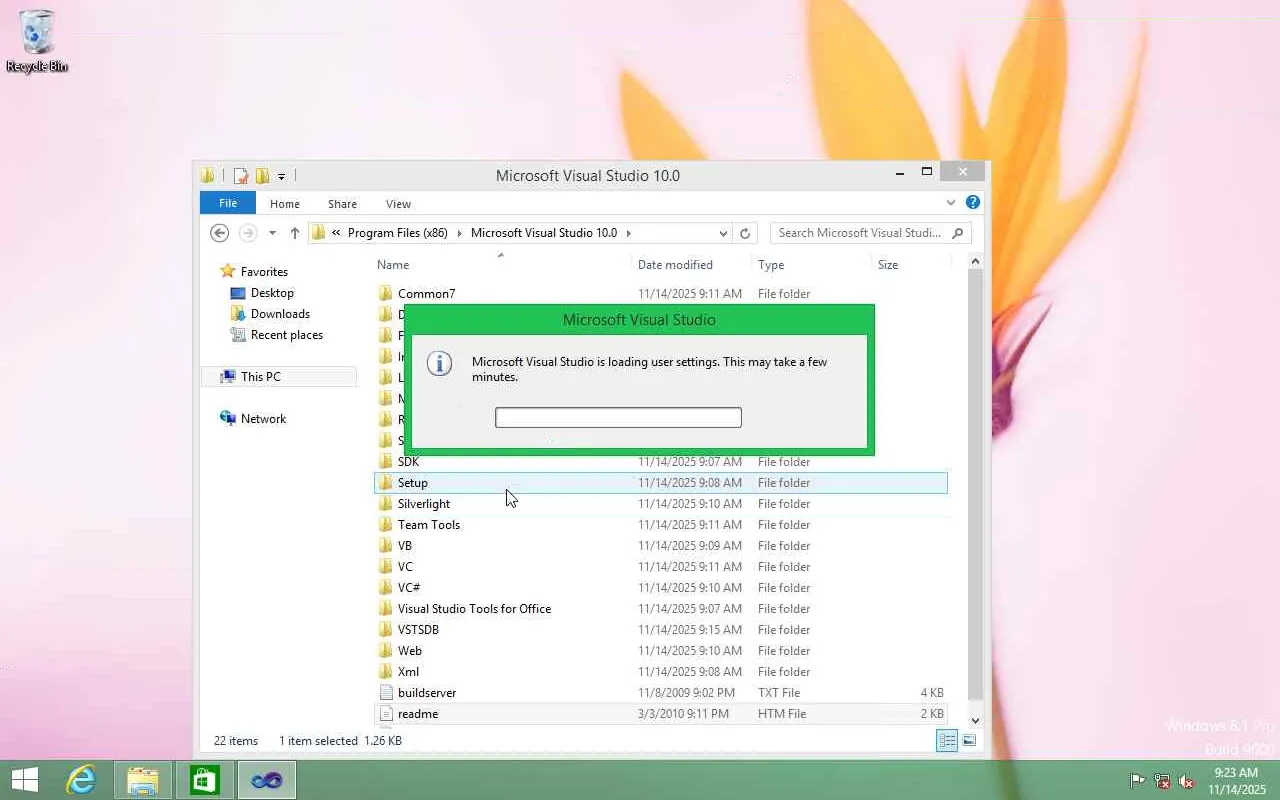
Task: Open the address bar history dropdown
Action: pos(723,233)
